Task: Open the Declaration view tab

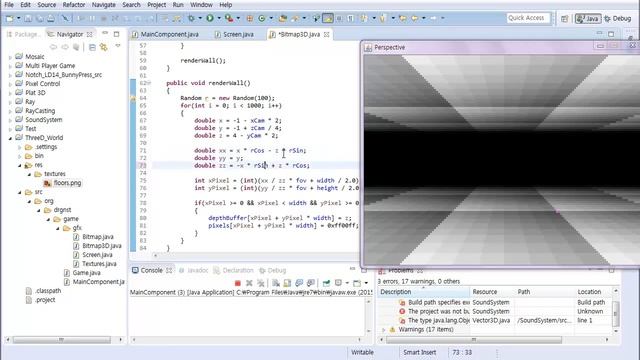Action: [233, 271]
